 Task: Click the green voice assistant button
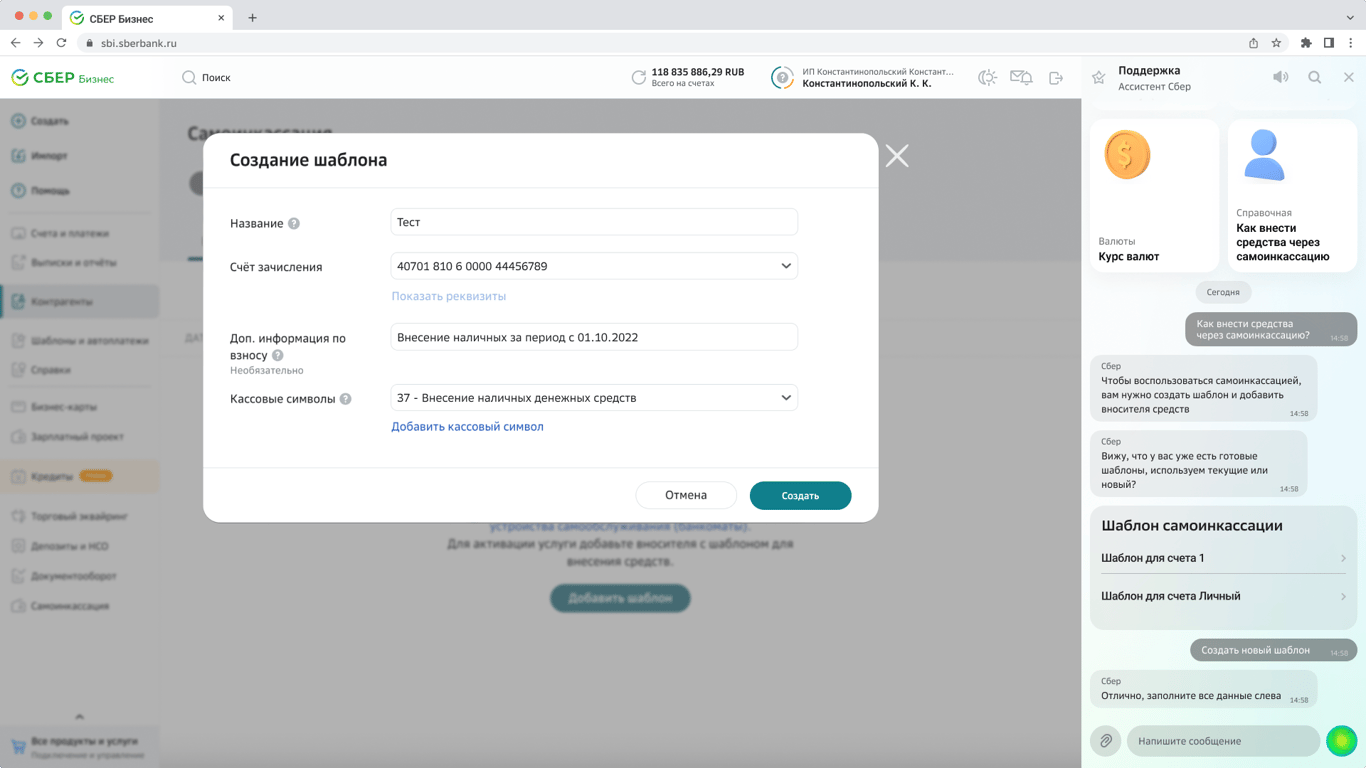pyautogui.click(x=1341, y=741)
